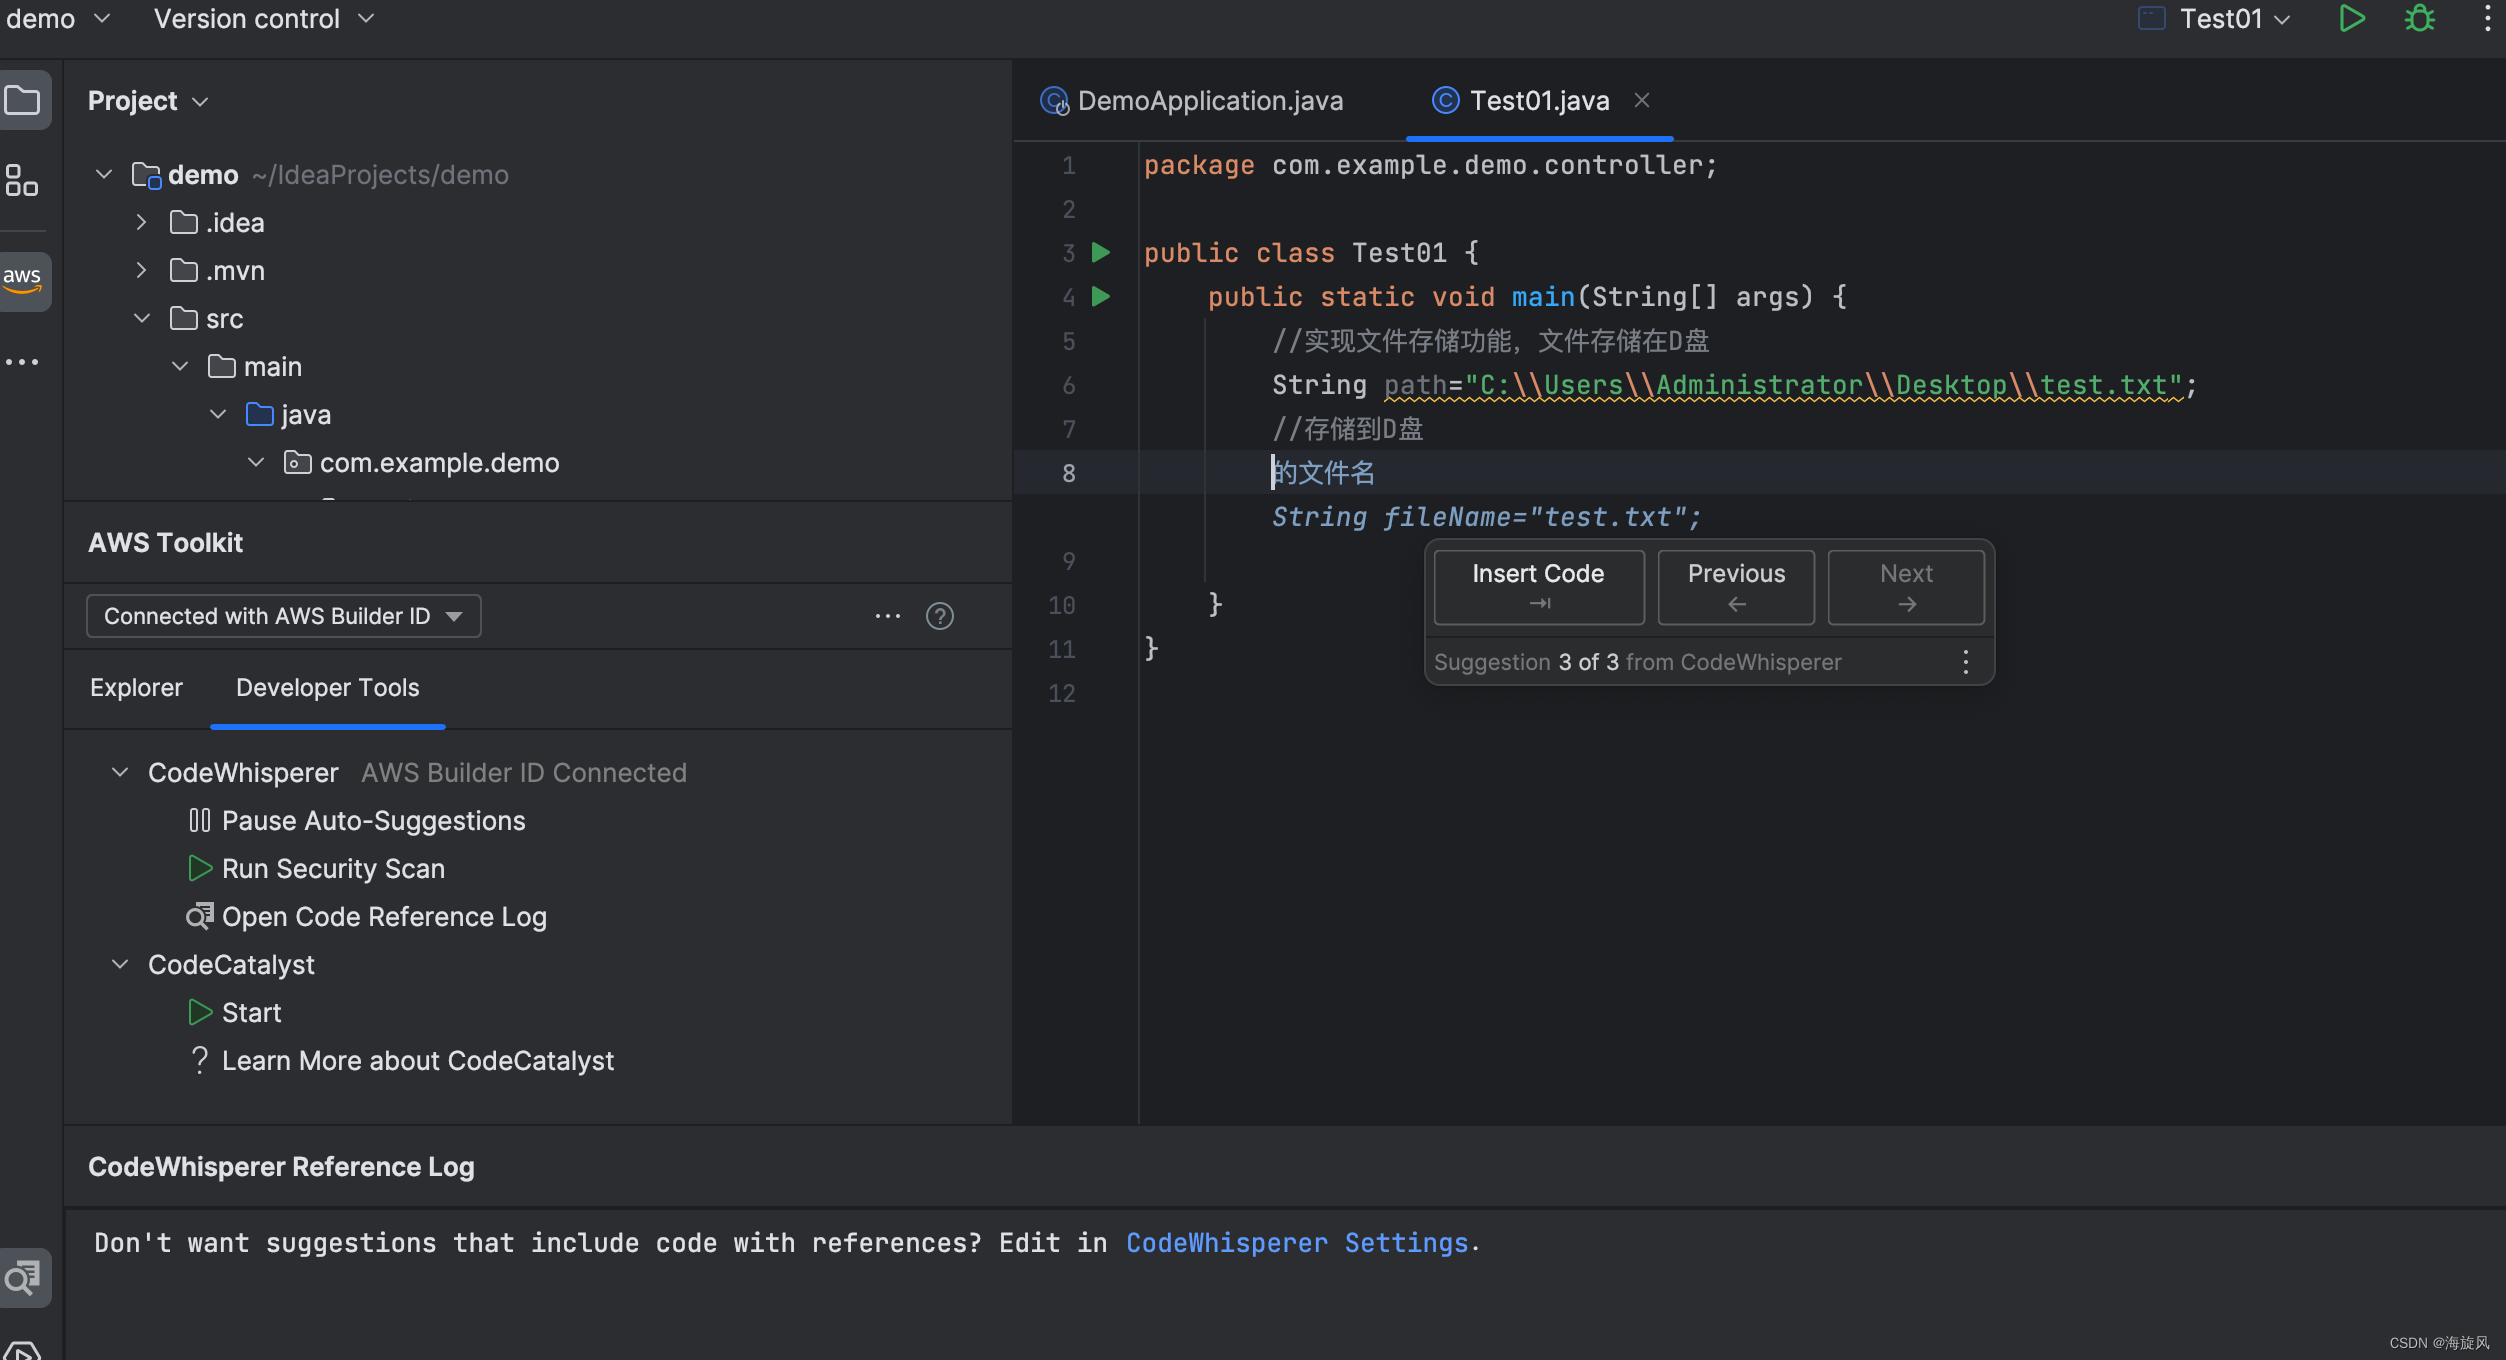Switch to the DemoApplication.java tab

pyautogui.click(x=1192, y=101)
